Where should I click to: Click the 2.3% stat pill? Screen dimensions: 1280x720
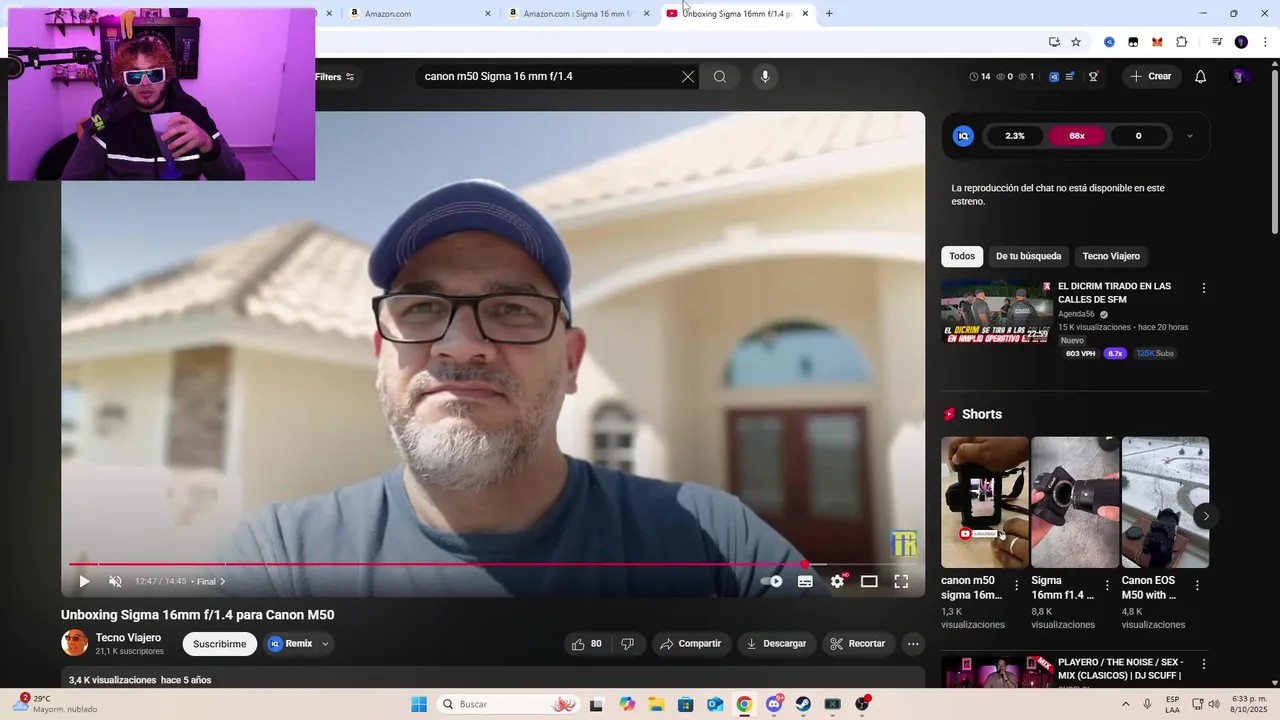[x=1015, y=136]
